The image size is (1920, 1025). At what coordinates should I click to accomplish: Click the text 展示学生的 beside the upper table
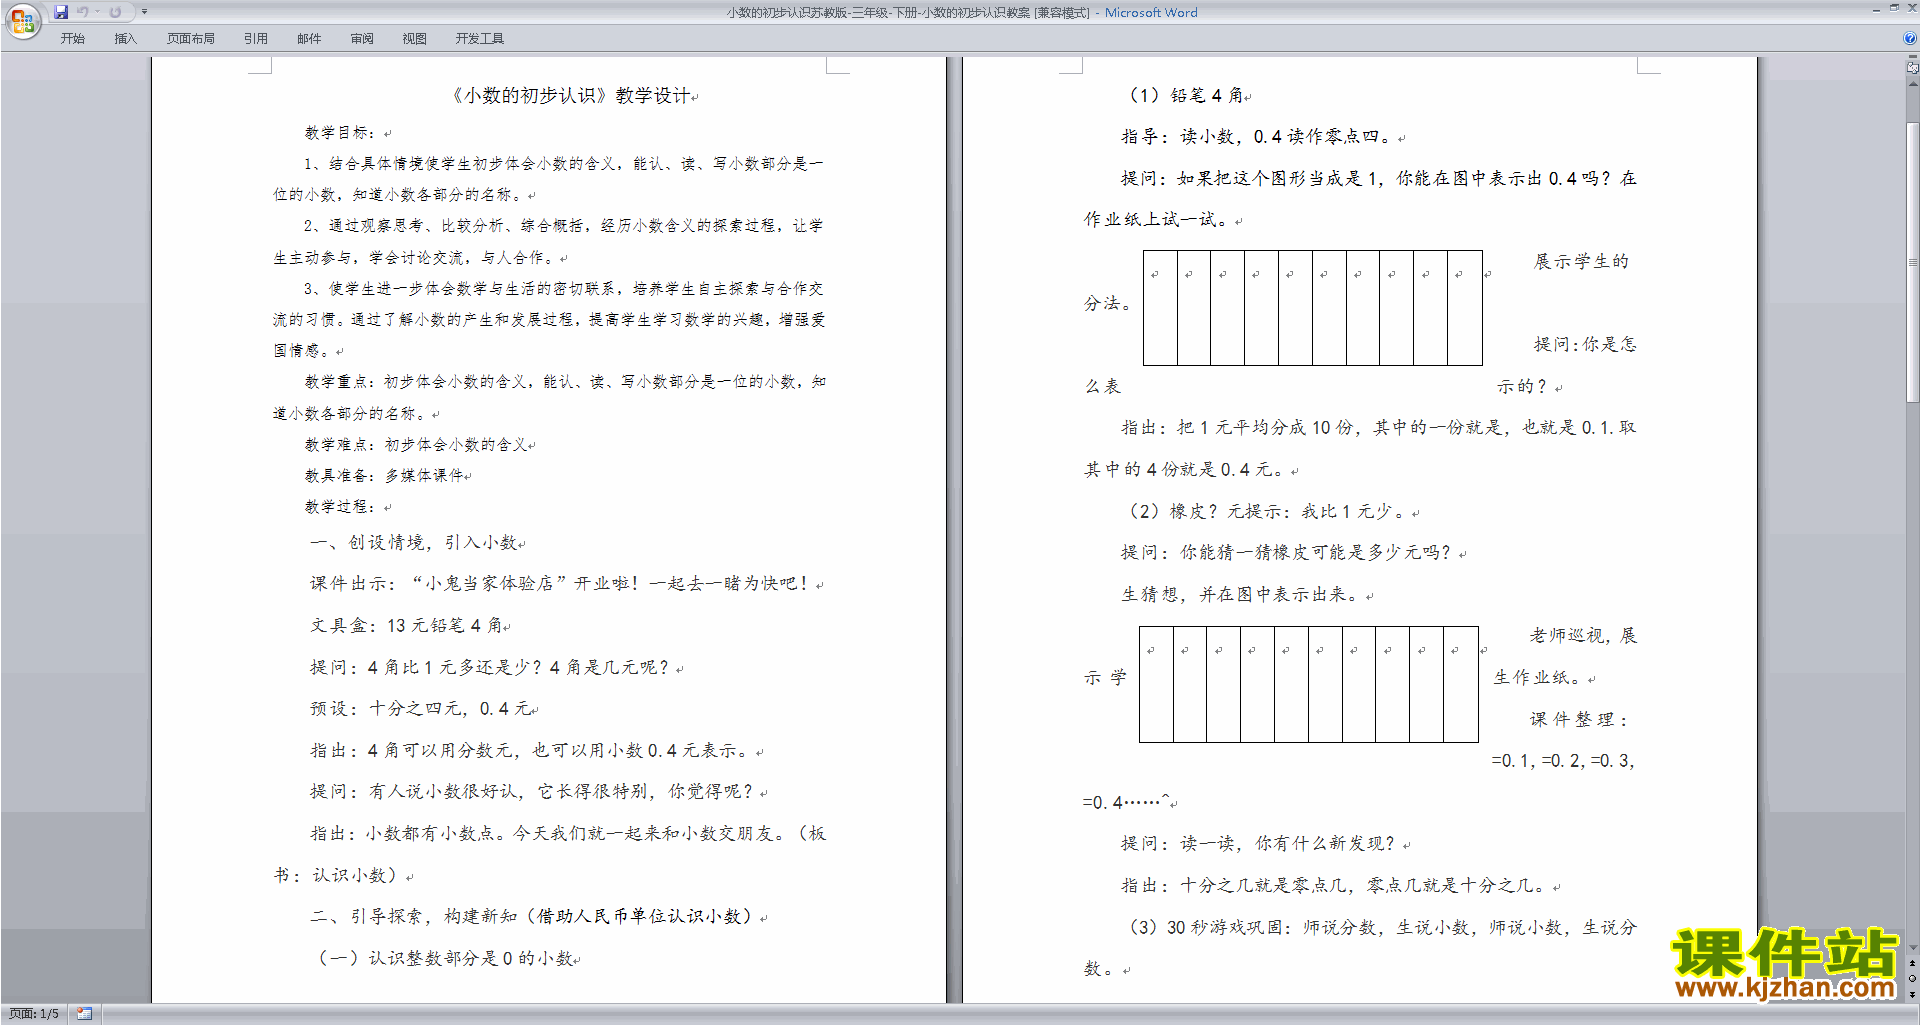pyautogui.click(x=1582, y=261)
